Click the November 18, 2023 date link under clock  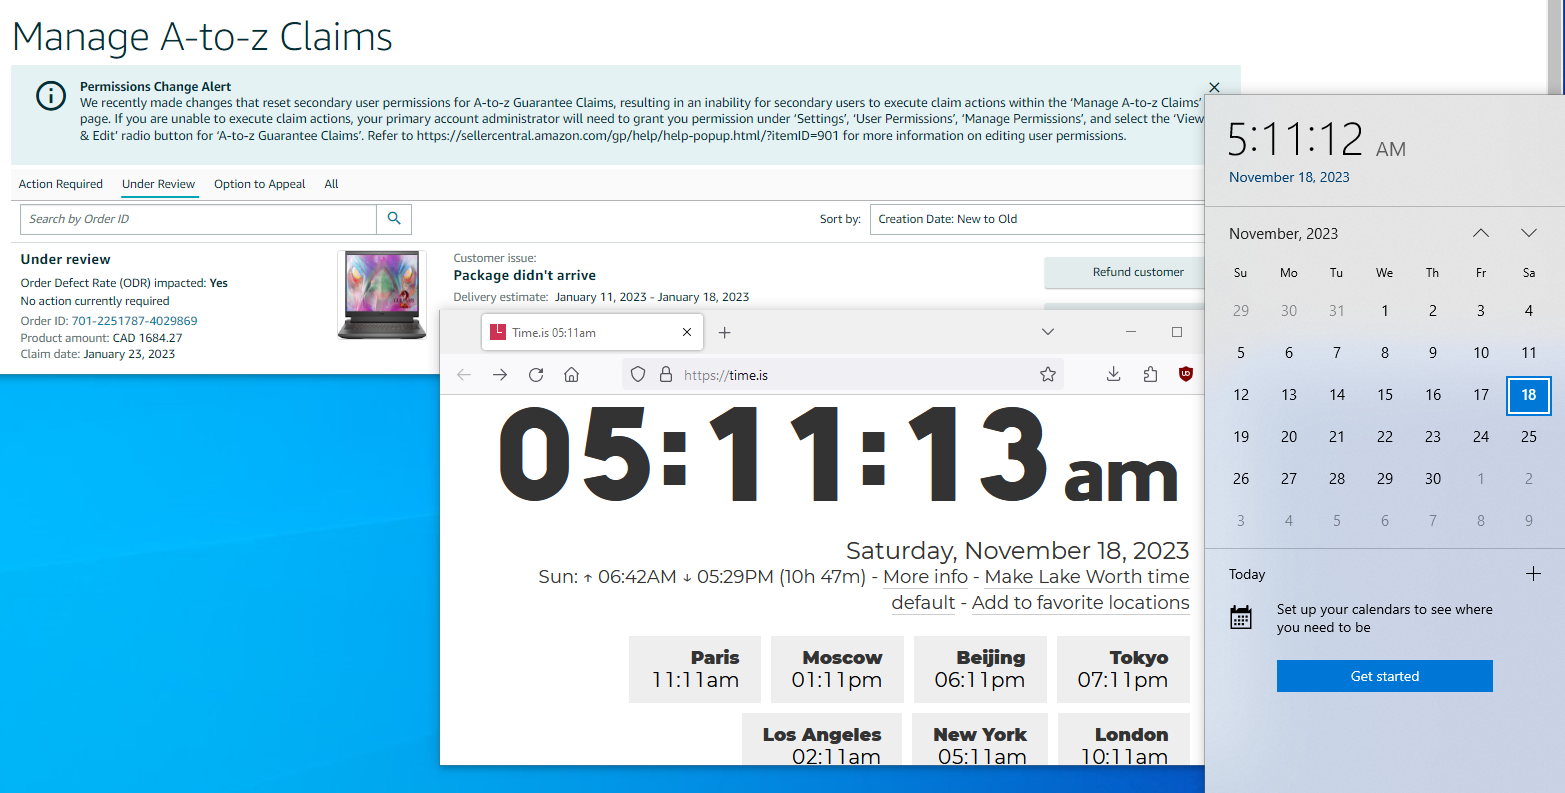coord(1289,177)
